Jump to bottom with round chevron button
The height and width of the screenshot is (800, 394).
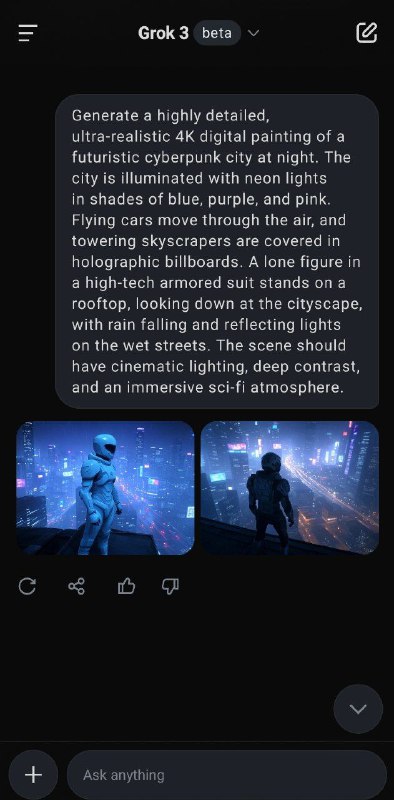pyautogui.click(x=358, y=709)
